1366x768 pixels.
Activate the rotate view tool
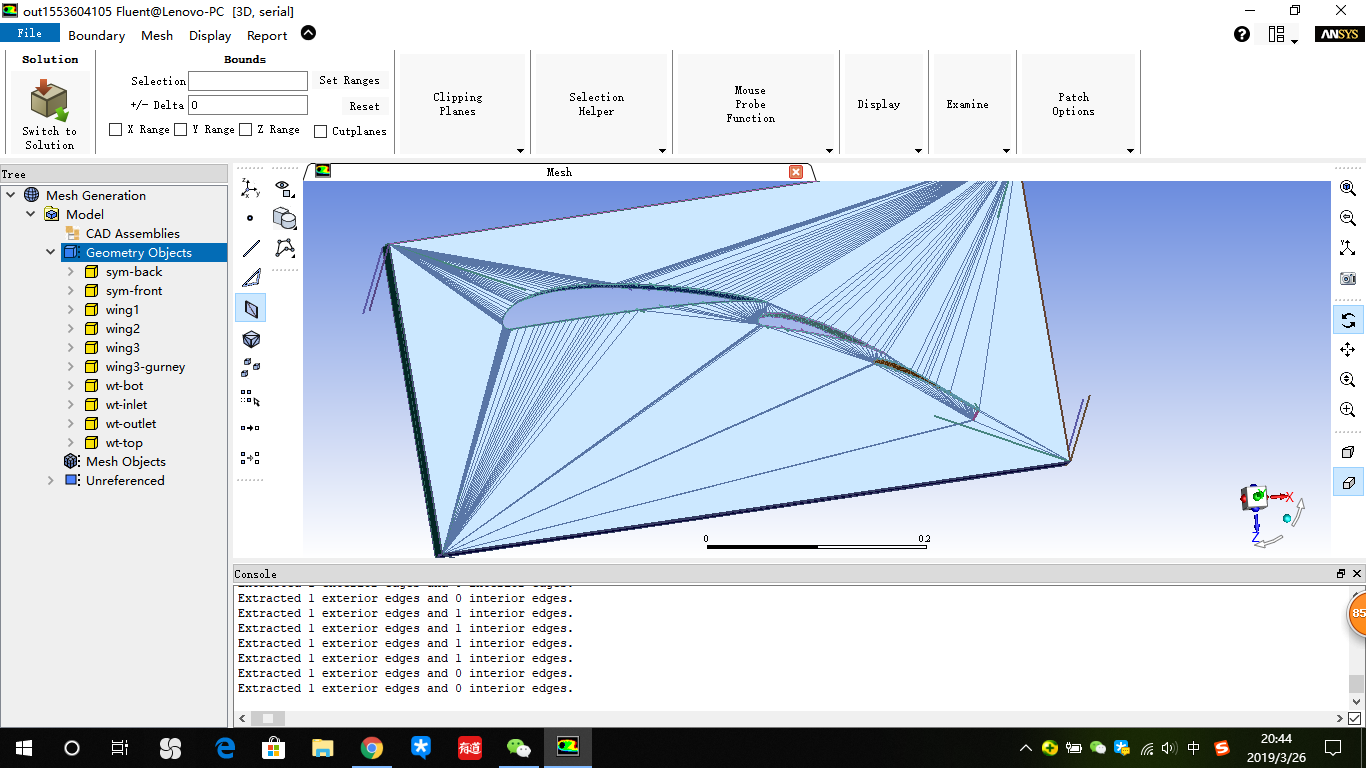point(1348,320)
